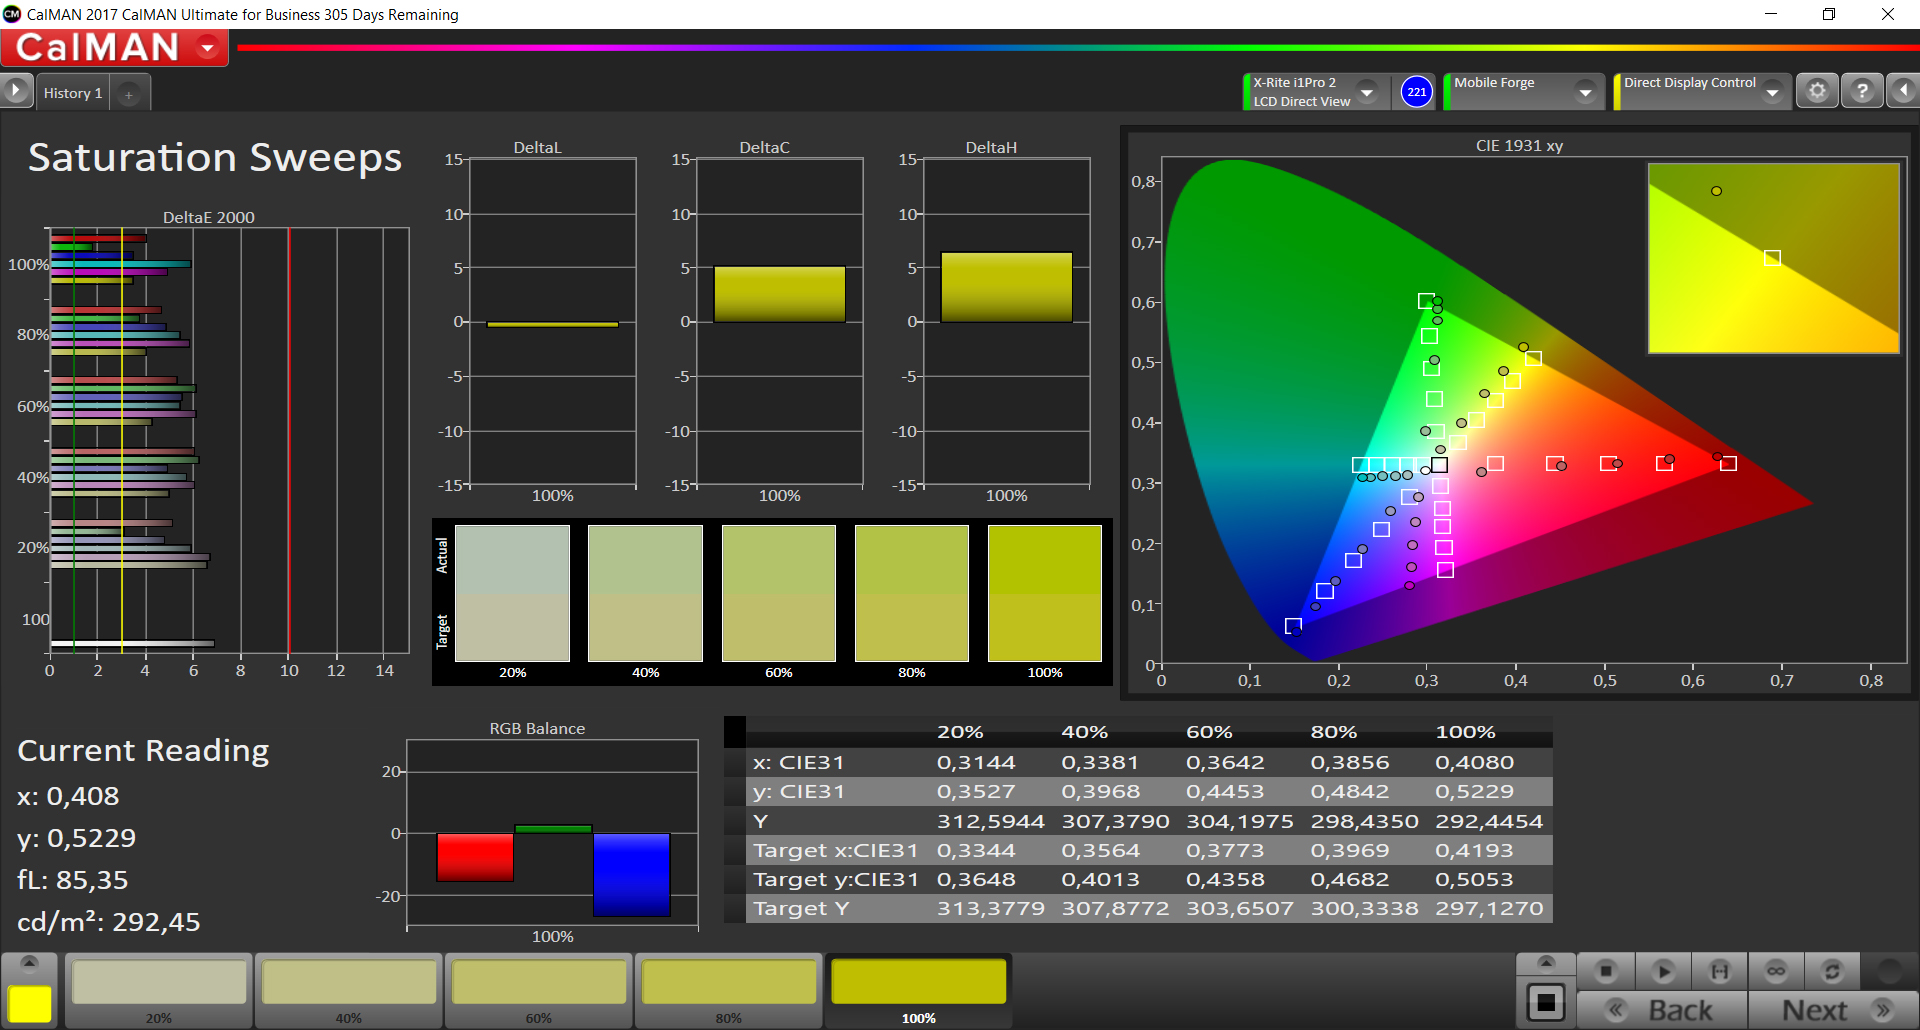Viewport: 1920px width, 1030px height.
Task: Click the 80% Actual/Target comparison swatch
Action: (911, 594)
